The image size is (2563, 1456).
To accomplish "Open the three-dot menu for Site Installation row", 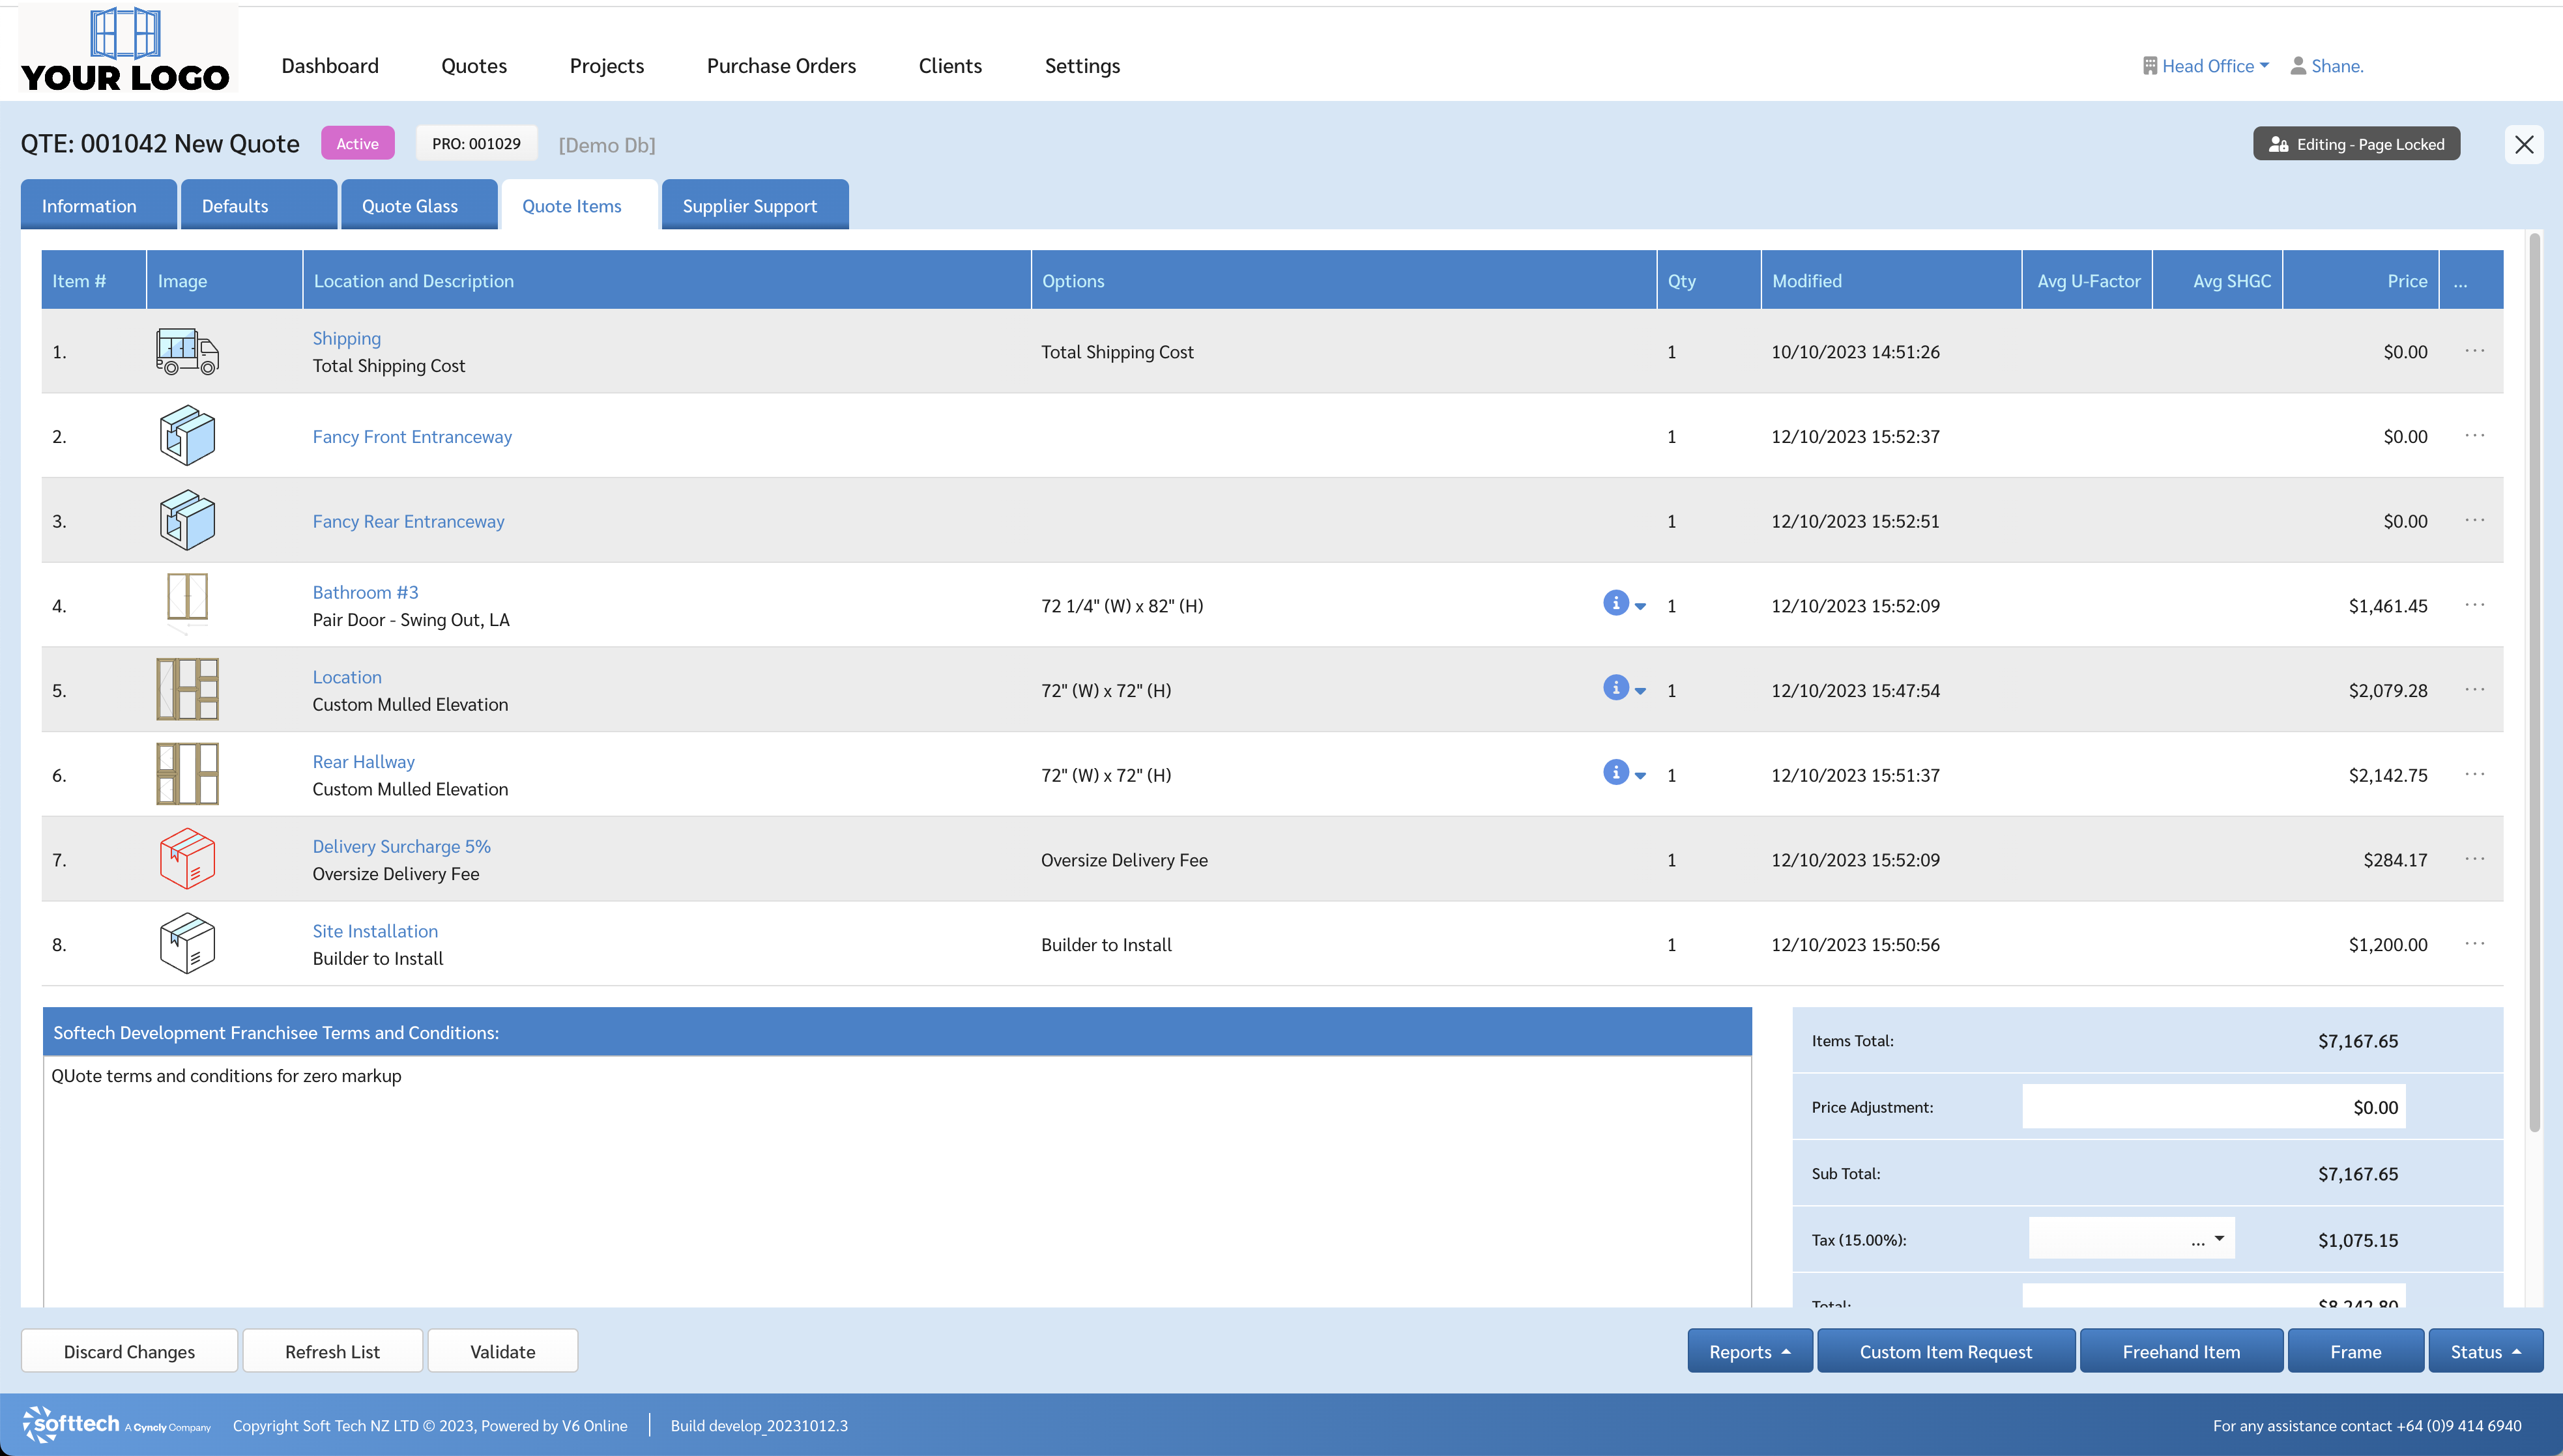I will (2474, 944).
